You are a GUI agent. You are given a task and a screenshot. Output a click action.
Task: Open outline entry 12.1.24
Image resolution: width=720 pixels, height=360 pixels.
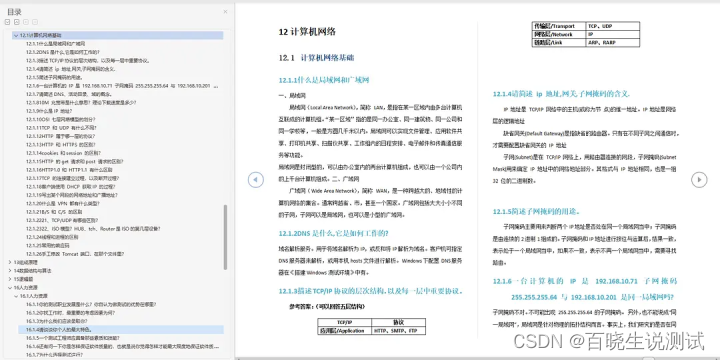click(52, 237)
